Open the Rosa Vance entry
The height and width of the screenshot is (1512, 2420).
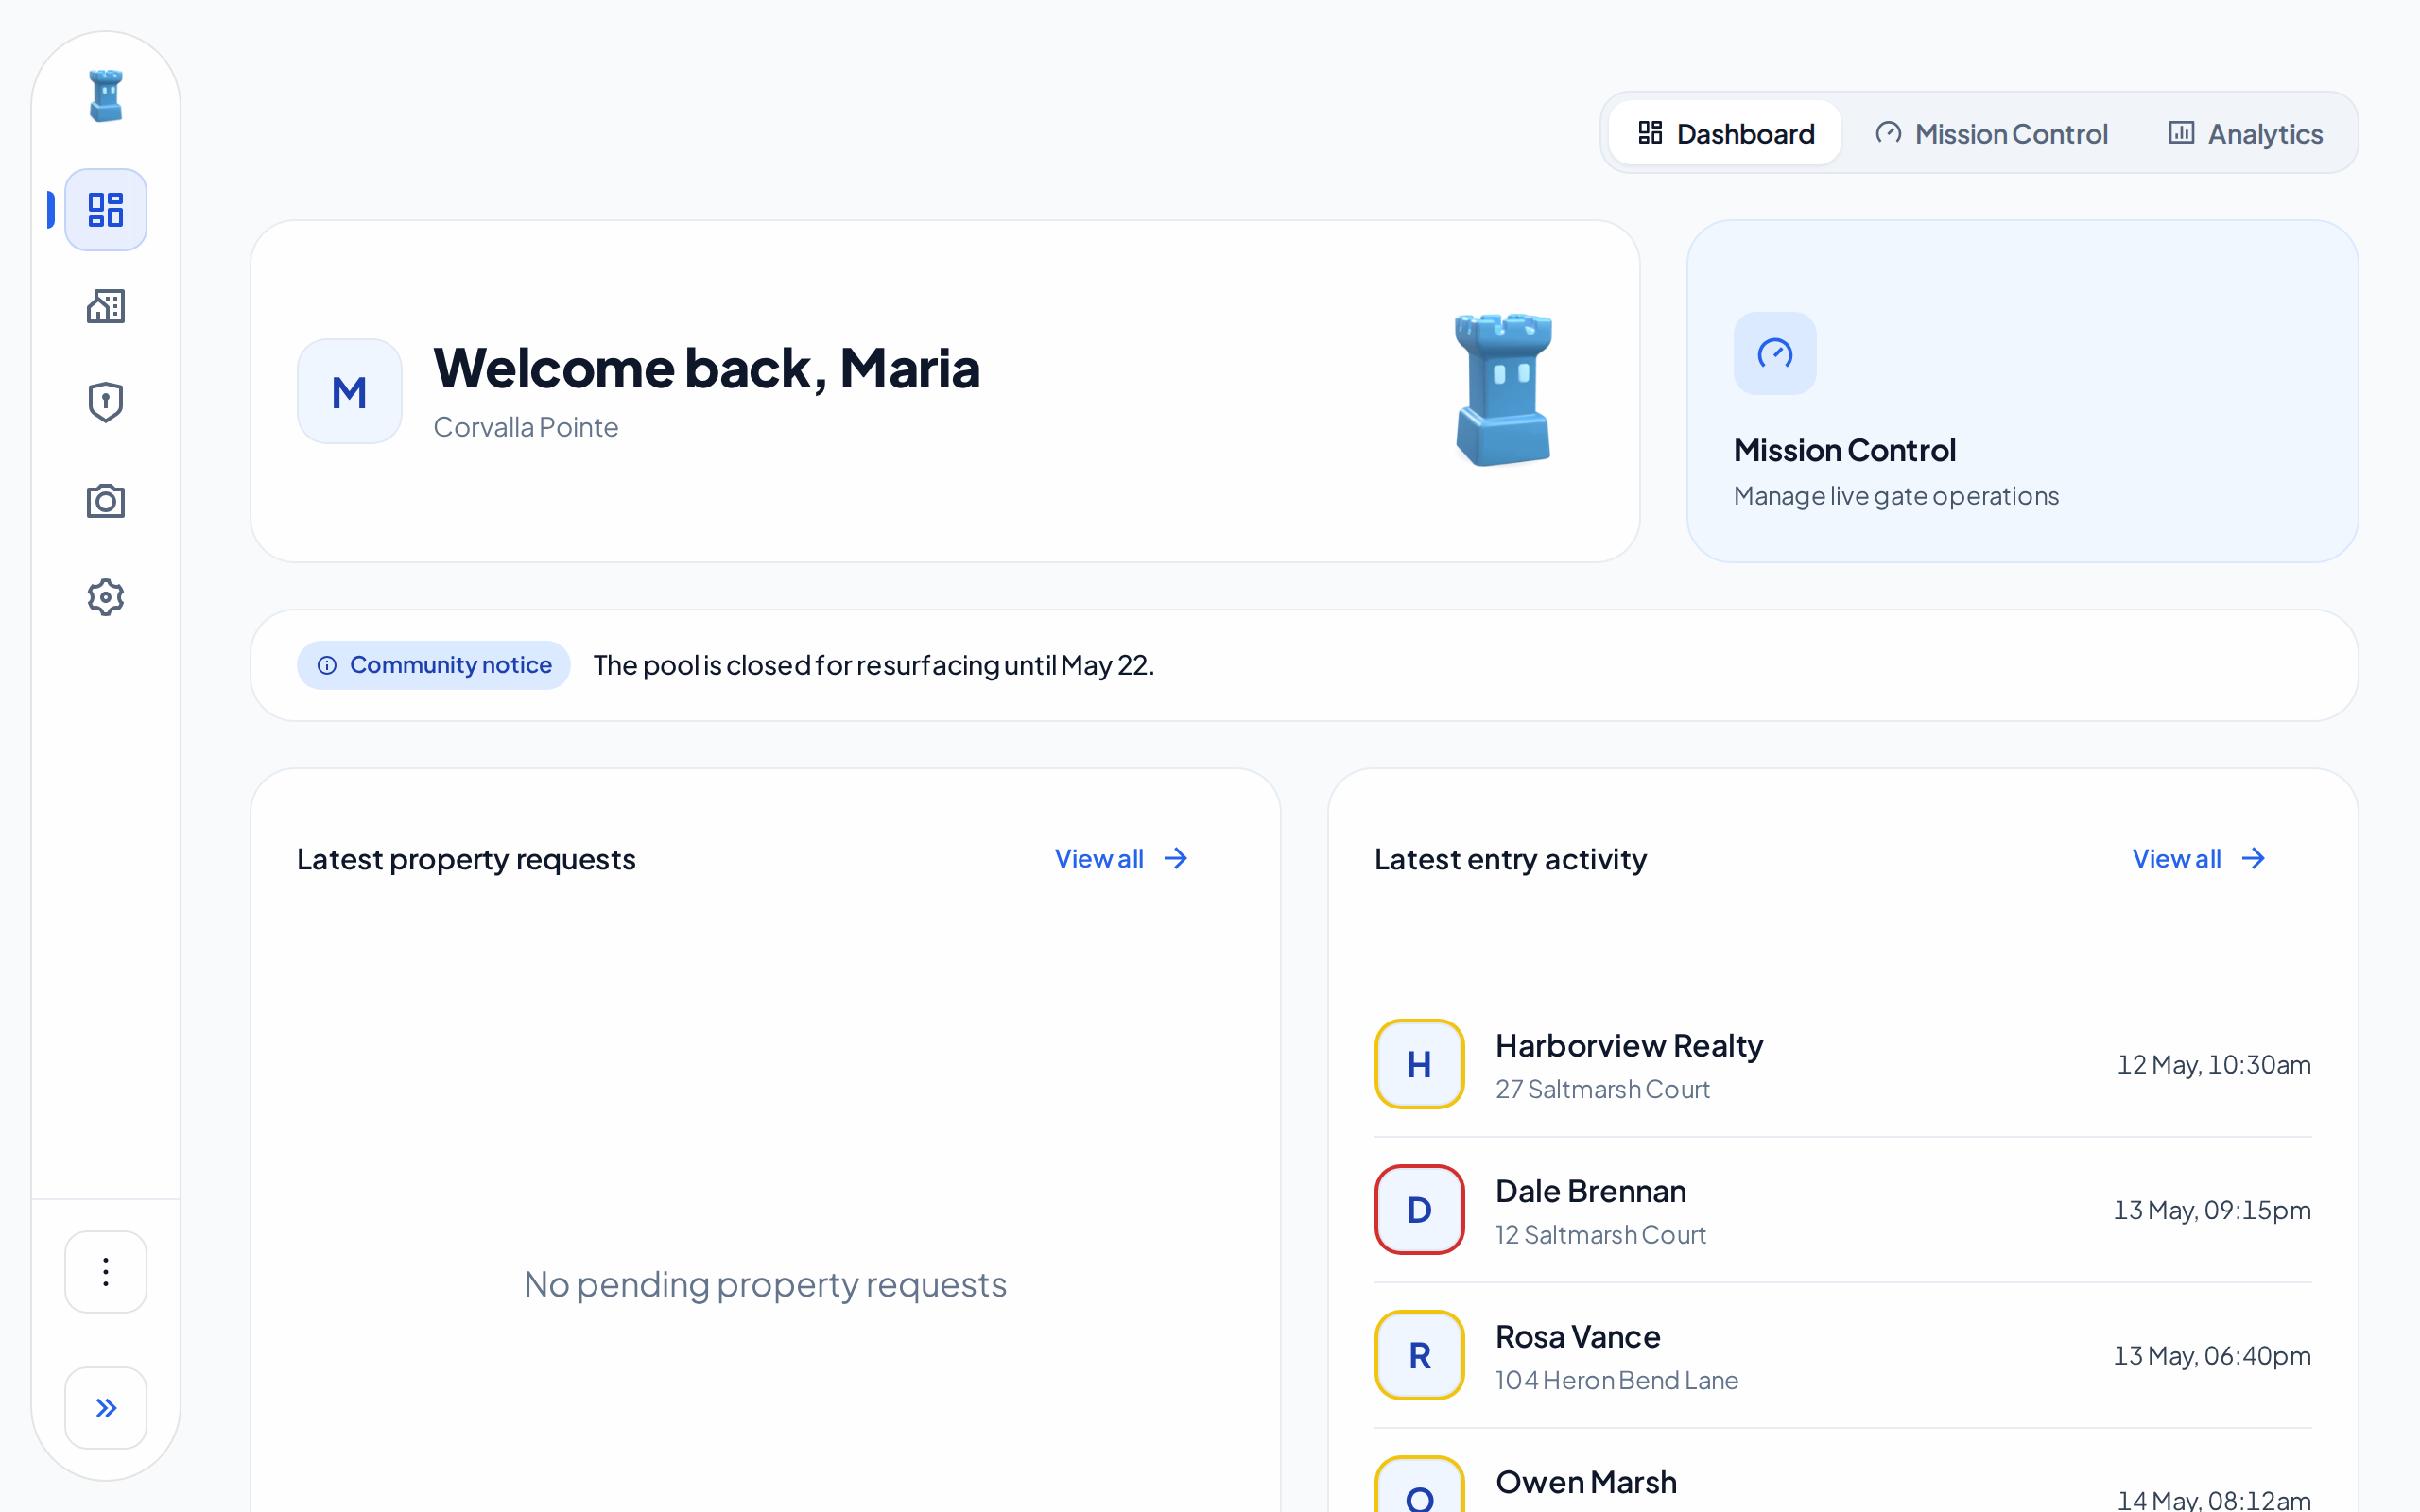pyautogui.click(x=1842, y=1355)
